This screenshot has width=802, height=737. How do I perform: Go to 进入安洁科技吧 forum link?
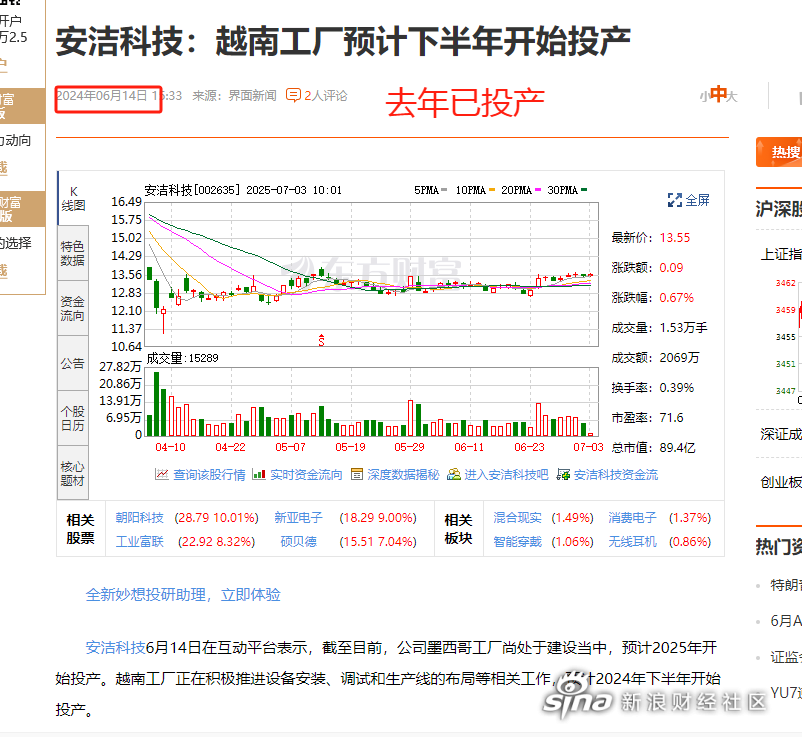[506, 475]
